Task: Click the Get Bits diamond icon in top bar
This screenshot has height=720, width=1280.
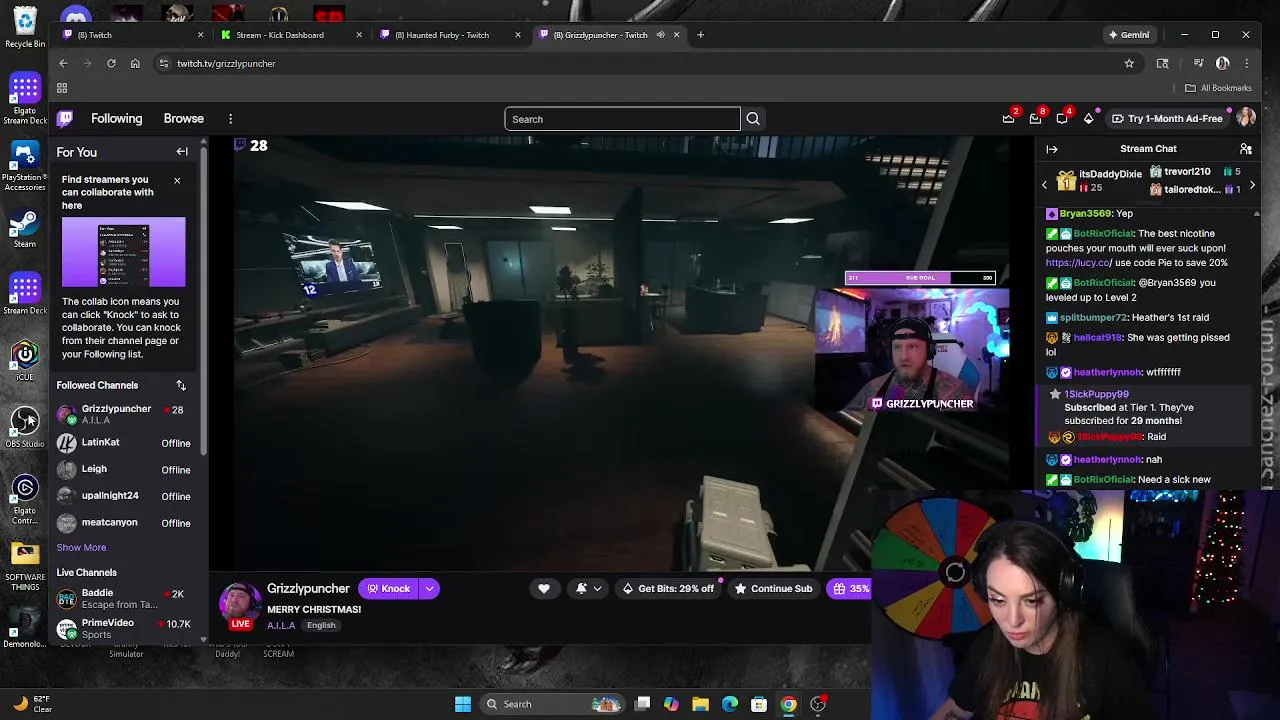Action: [x=1089, y=118]
